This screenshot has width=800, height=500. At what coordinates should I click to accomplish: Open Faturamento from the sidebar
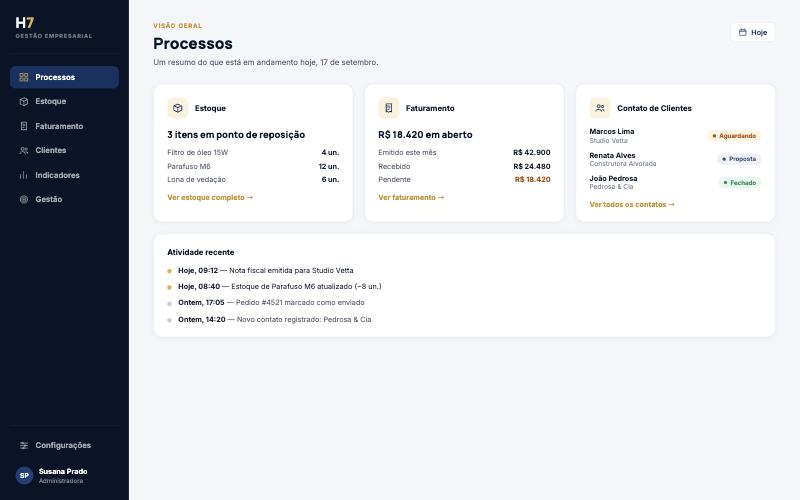tap(64, 126)
